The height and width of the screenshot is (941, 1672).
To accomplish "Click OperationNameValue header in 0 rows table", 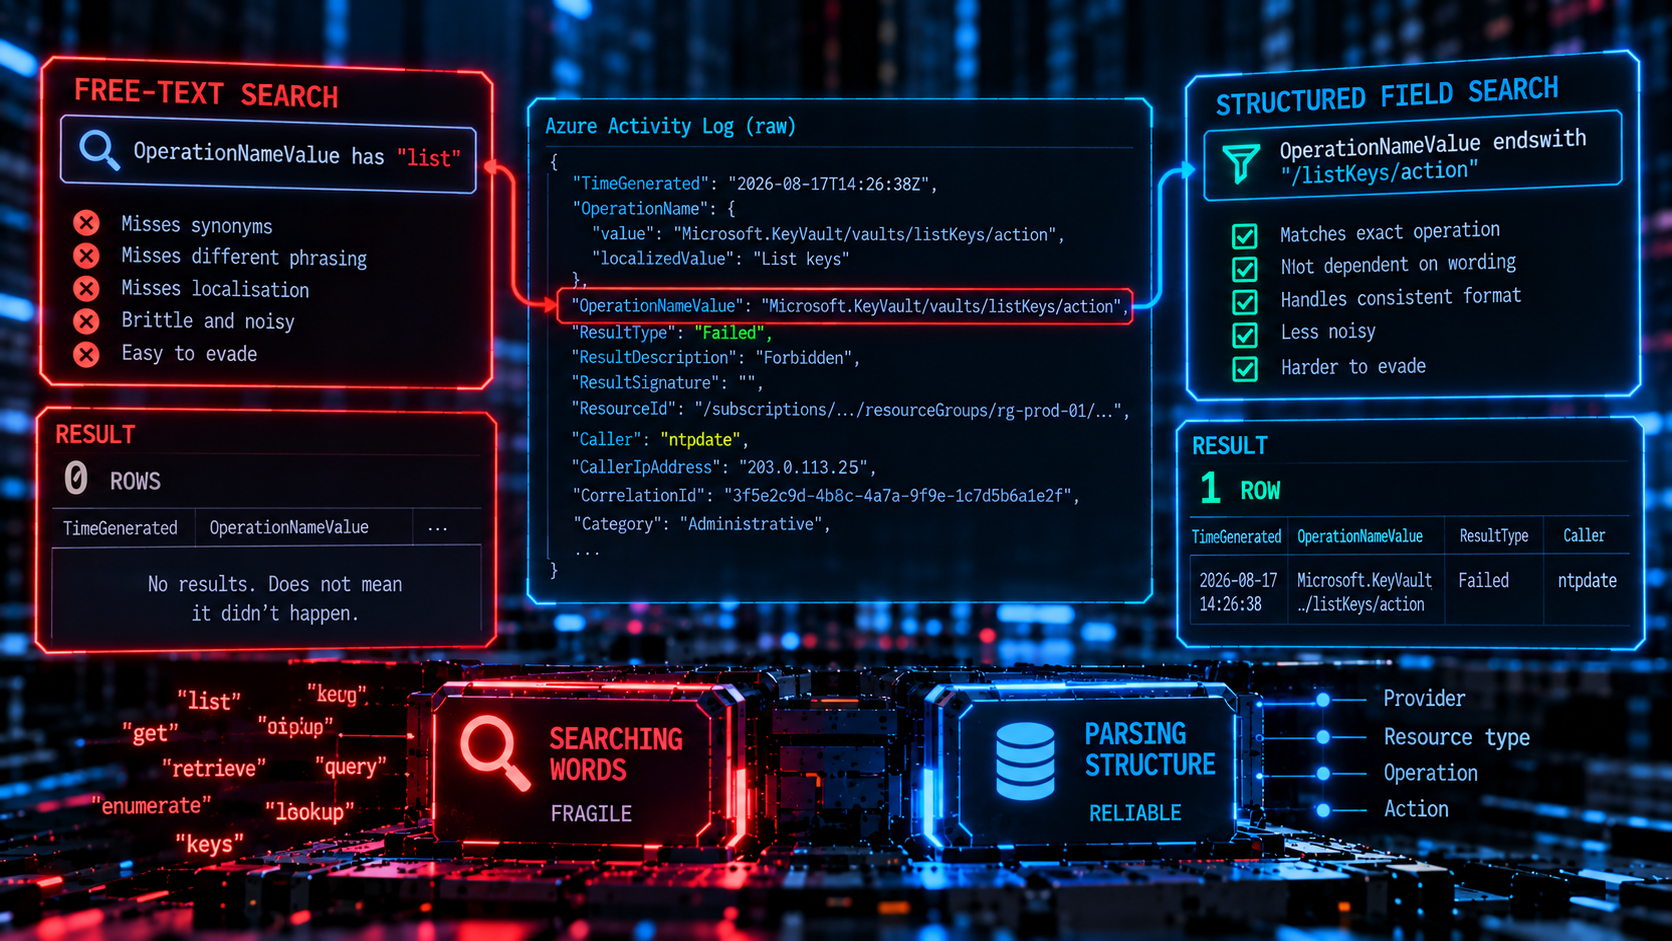I will [x=289, y=527].
